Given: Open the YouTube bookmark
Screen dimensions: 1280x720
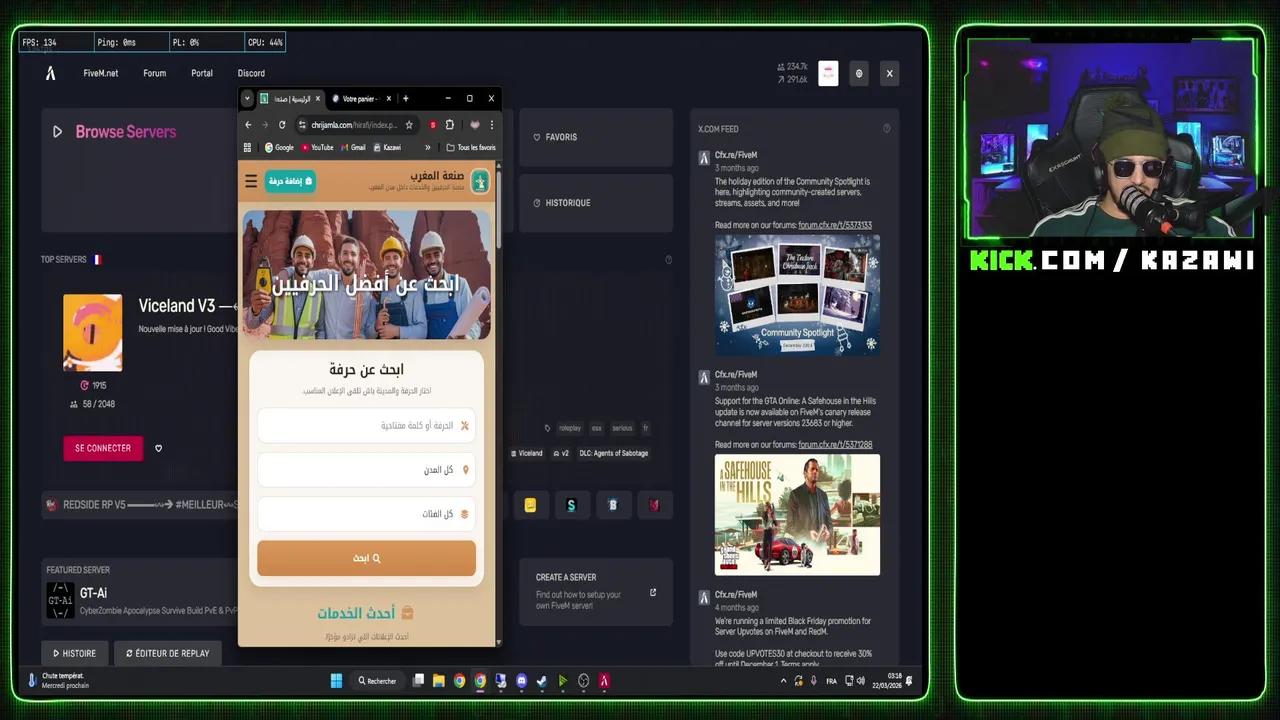Looking at the screenshot, I should point(317,147).
